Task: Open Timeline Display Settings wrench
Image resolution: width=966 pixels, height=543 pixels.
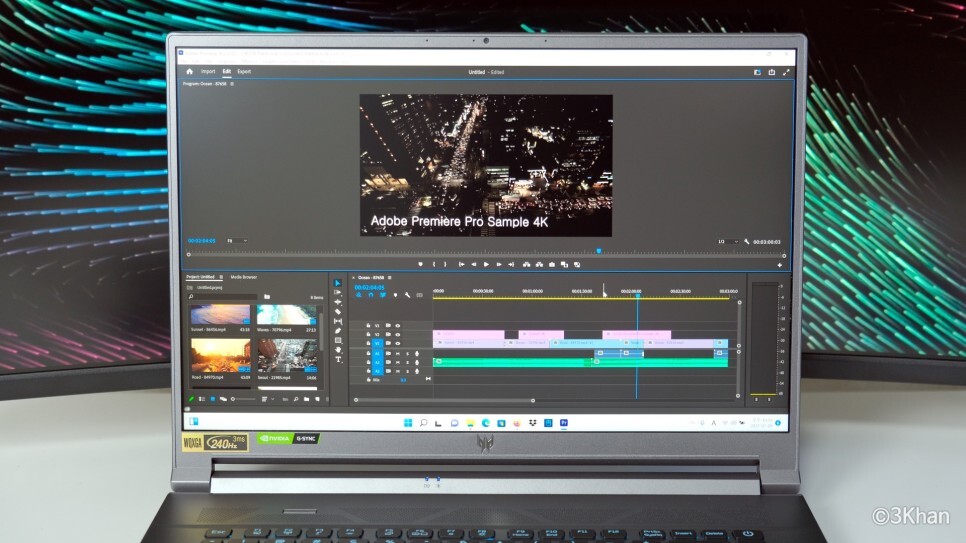Action: tap(407, 295)
